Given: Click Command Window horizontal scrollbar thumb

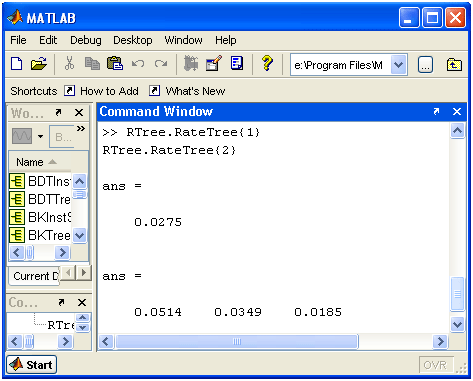Looking at the screenshot, I should (237, 342).
